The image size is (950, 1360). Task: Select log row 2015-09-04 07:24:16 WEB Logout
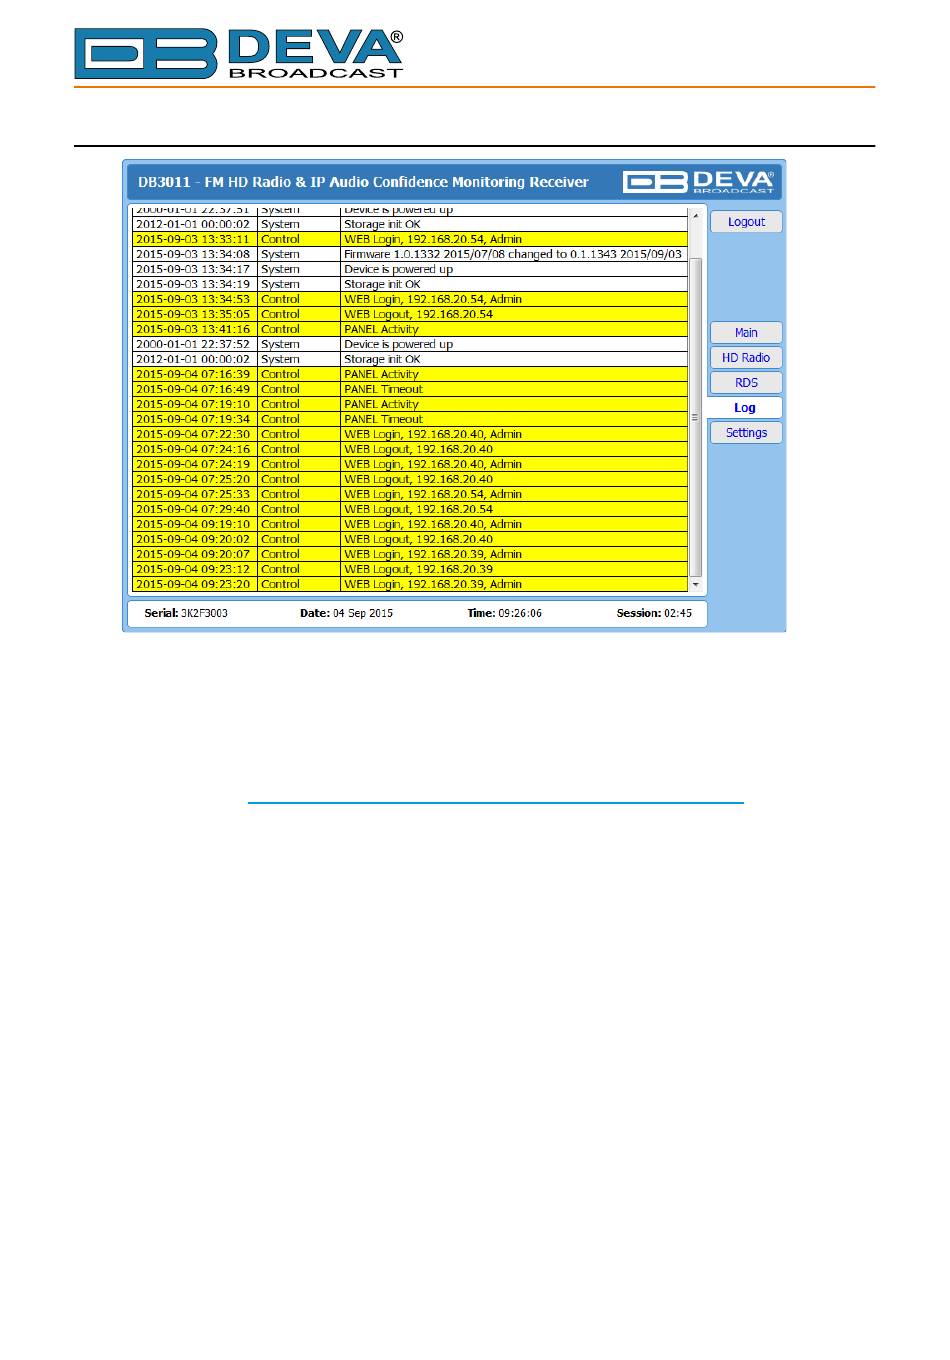tap(410, 449)
